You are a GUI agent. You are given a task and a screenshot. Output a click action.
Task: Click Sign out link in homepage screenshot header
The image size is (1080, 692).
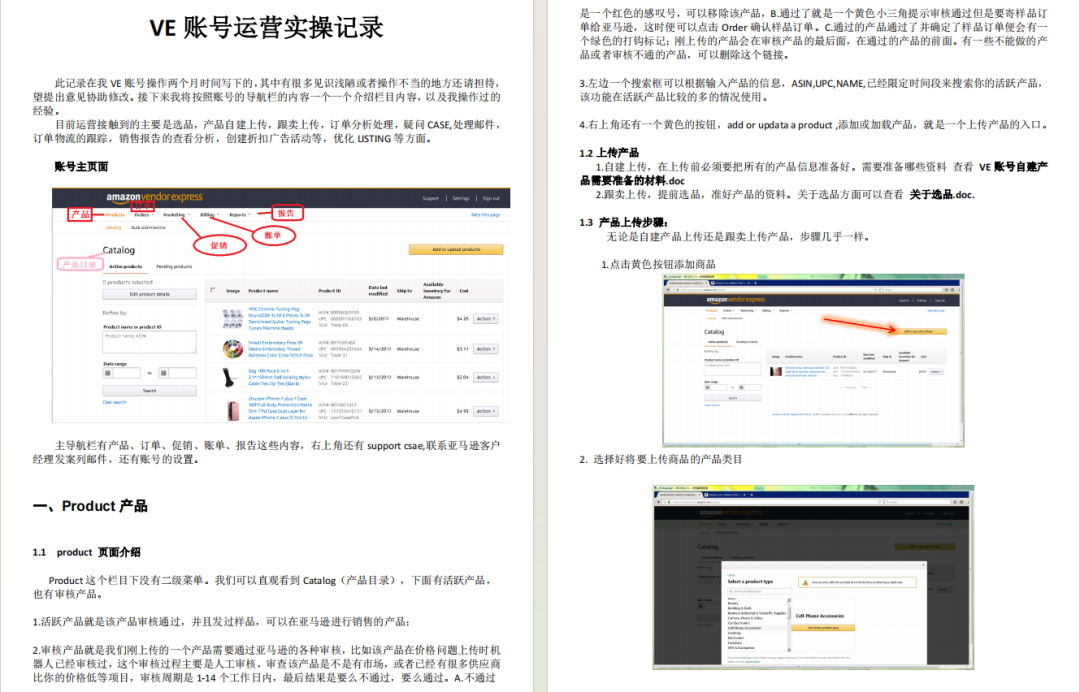(491, 198)
